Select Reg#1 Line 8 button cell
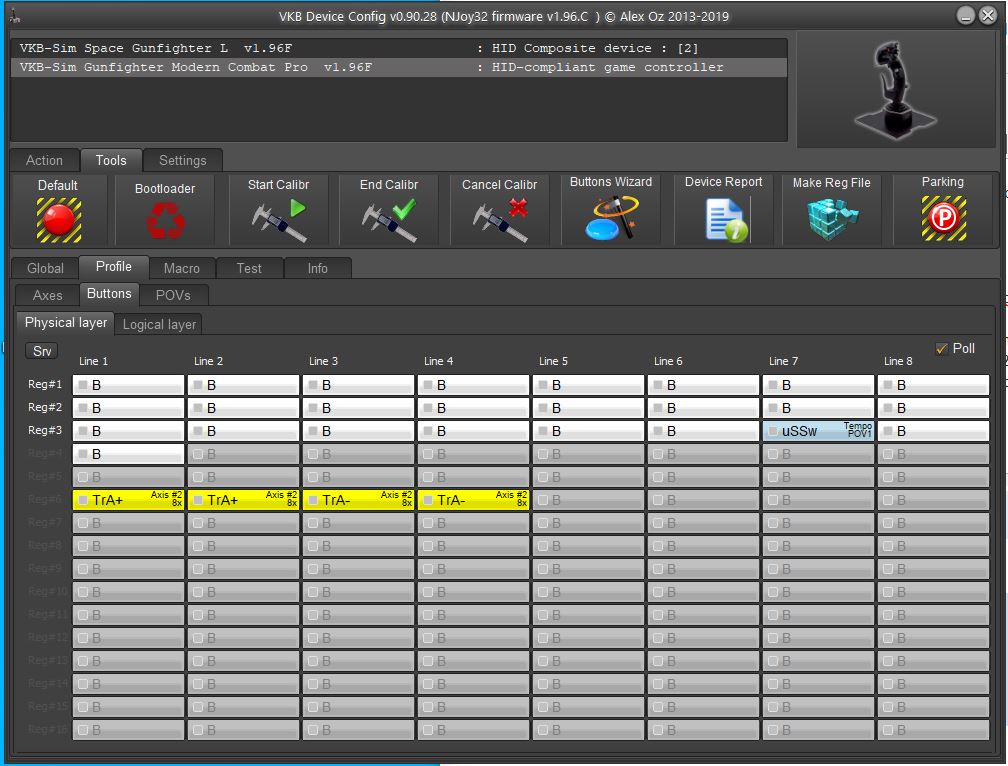 coord(933,385)
